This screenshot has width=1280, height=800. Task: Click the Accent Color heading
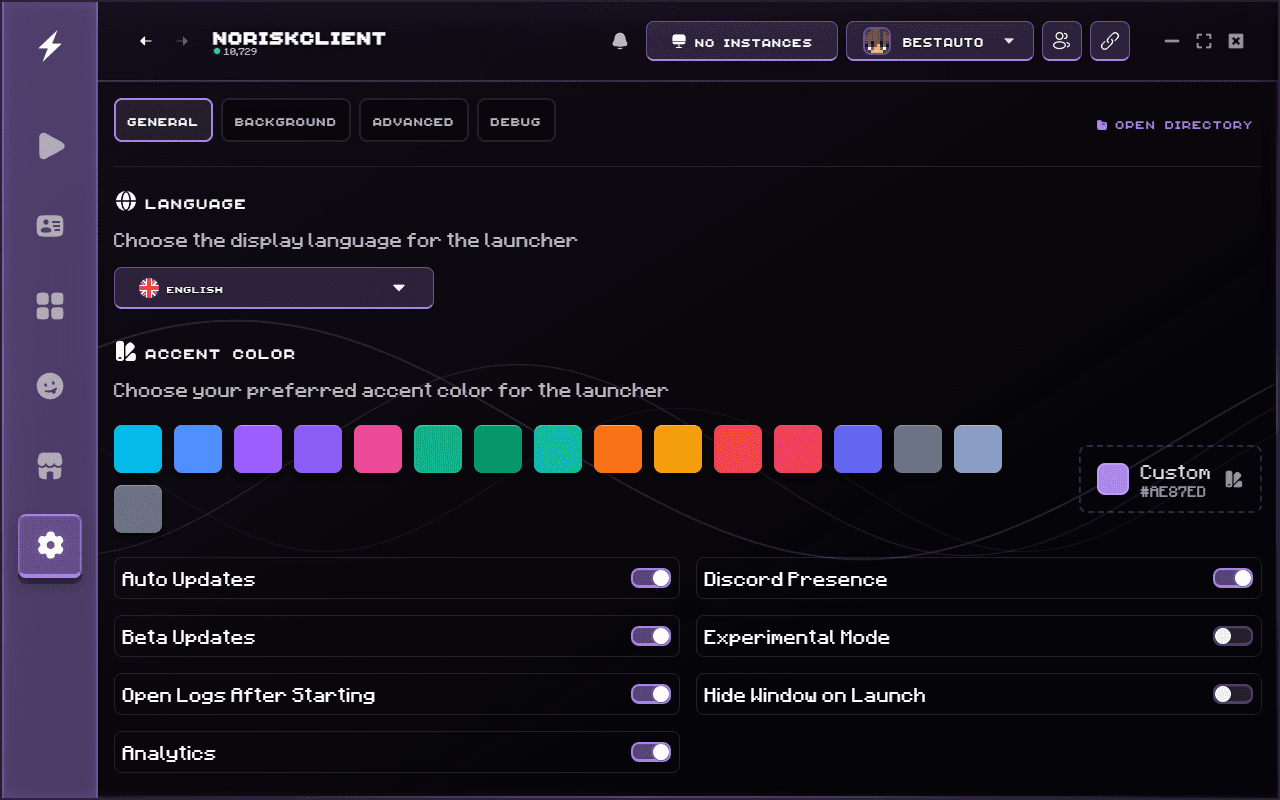220,353
